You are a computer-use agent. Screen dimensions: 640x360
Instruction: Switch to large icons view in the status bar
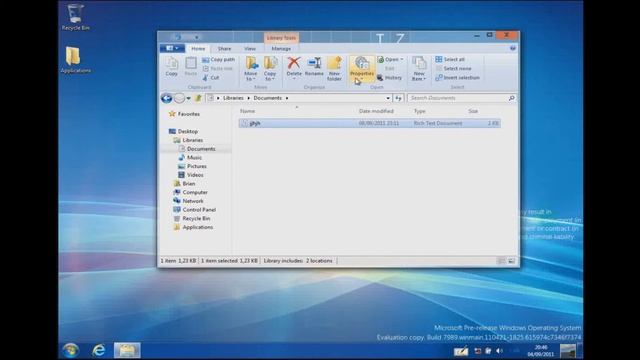tap(511, 261)
